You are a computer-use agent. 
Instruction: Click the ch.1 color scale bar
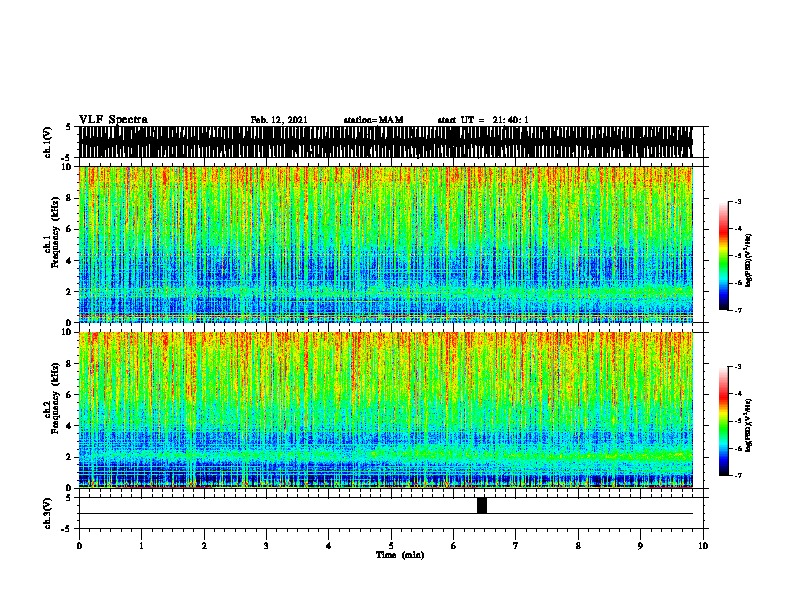tap(723, 256)
